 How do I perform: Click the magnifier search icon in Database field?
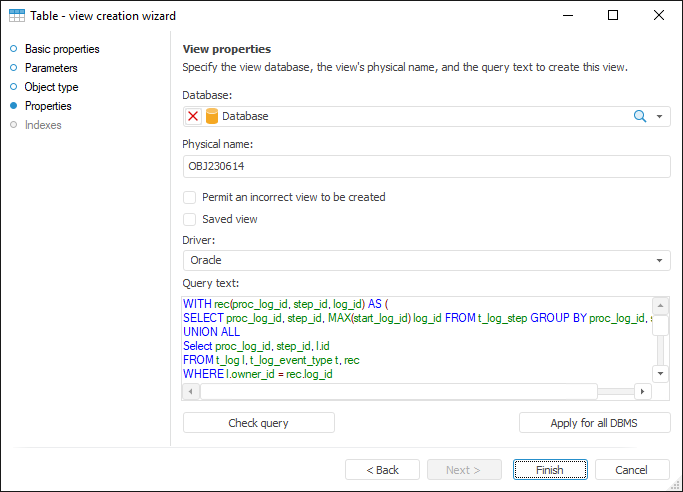(640, 116)
